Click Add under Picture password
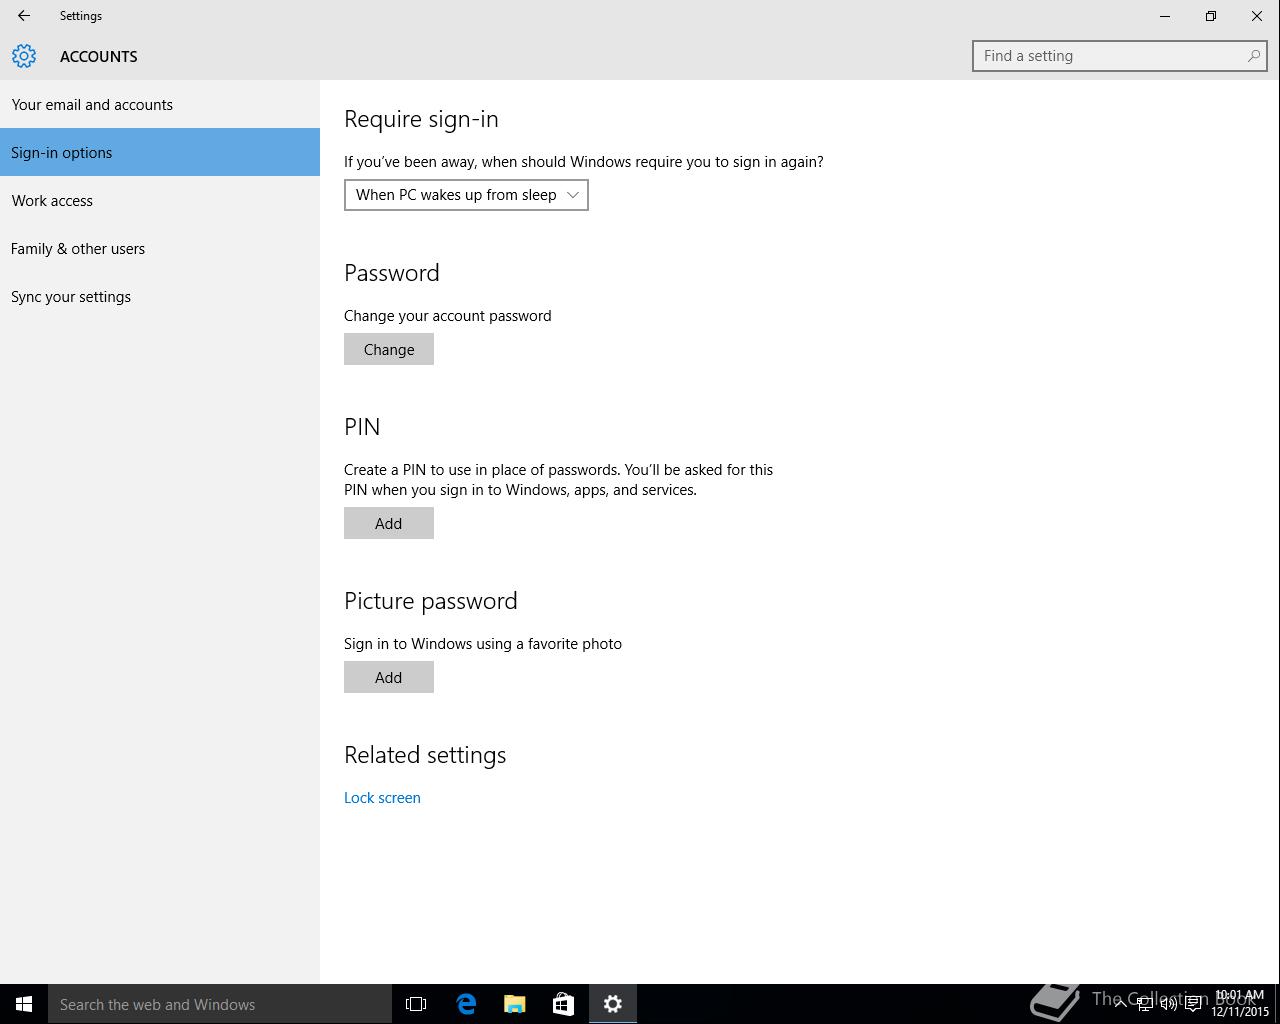Screen dimensions: 1280x1024 [x=389, y=677]
